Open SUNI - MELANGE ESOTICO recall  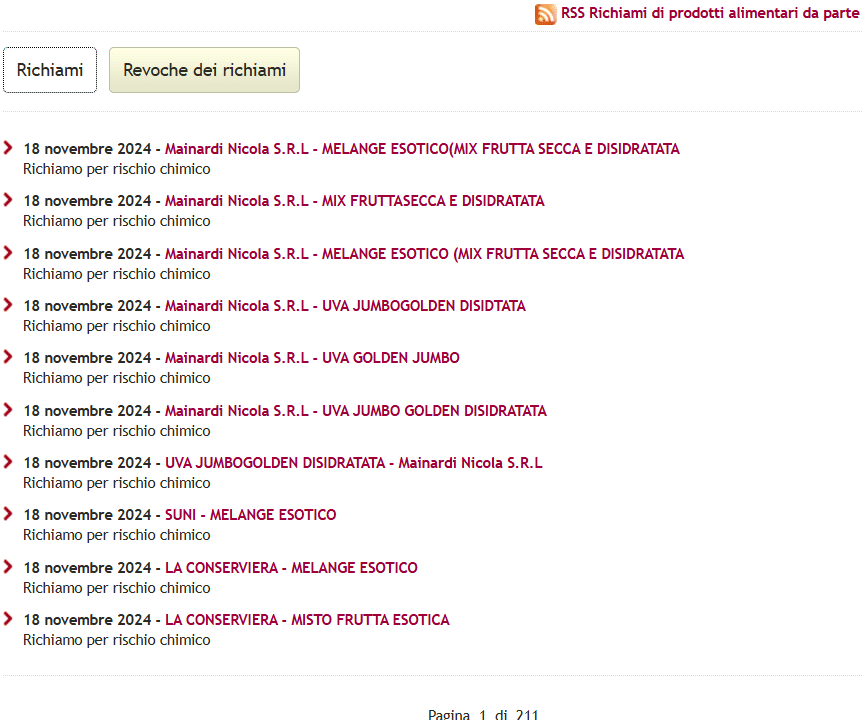click(x=251, y=515)
